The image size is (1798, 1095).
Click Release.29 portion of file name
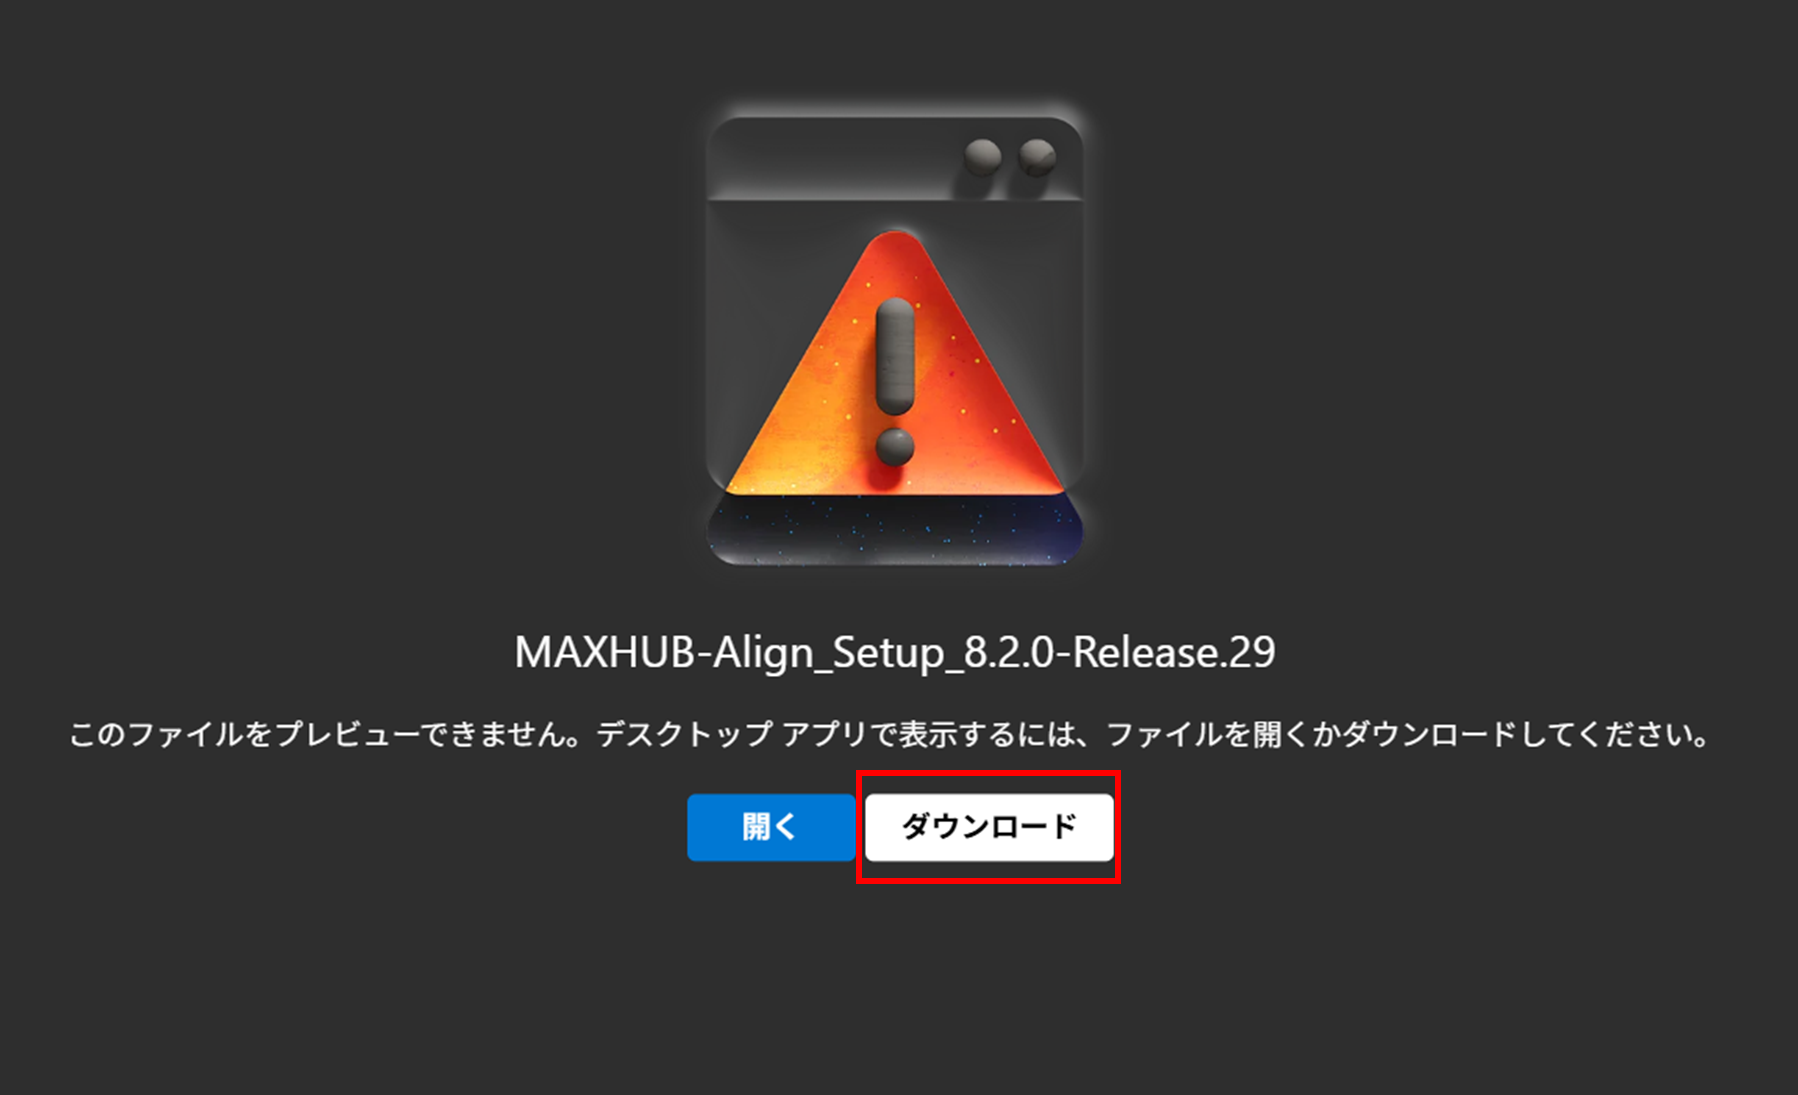(x=1174, y=652)
